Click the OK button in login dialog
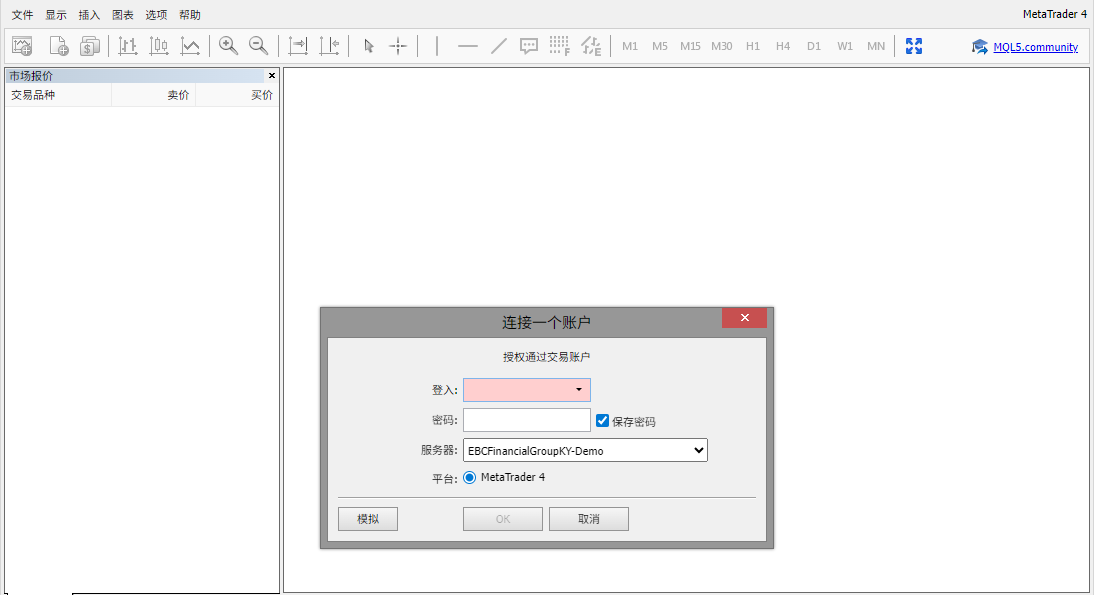Viewport: 1096px width, 595px height. point(503,519)
